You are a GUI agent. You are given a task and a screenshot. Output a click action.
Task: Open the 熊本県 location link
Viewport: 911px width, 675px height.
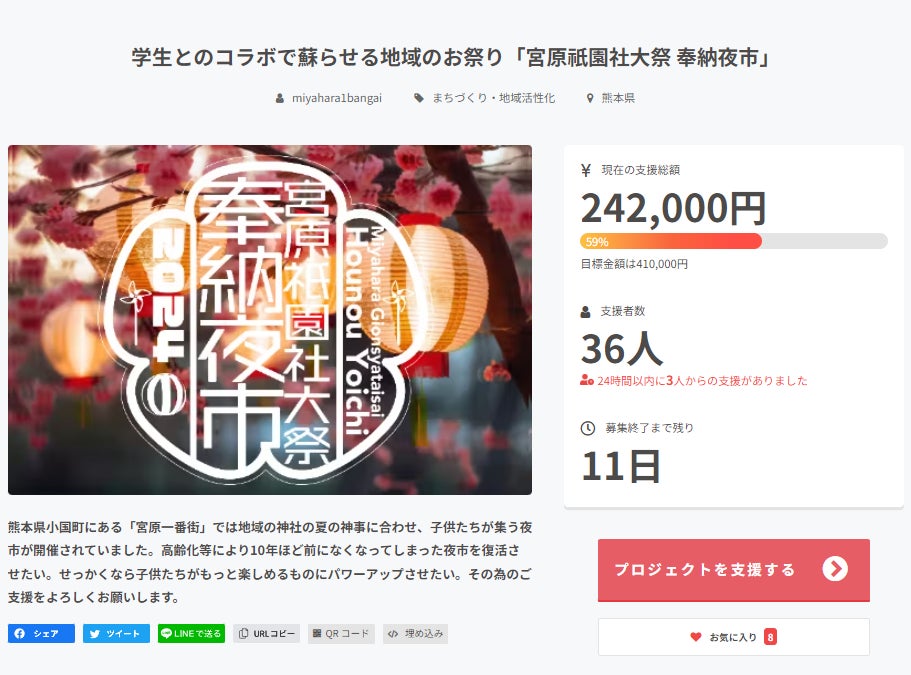(x=618, y=98)
